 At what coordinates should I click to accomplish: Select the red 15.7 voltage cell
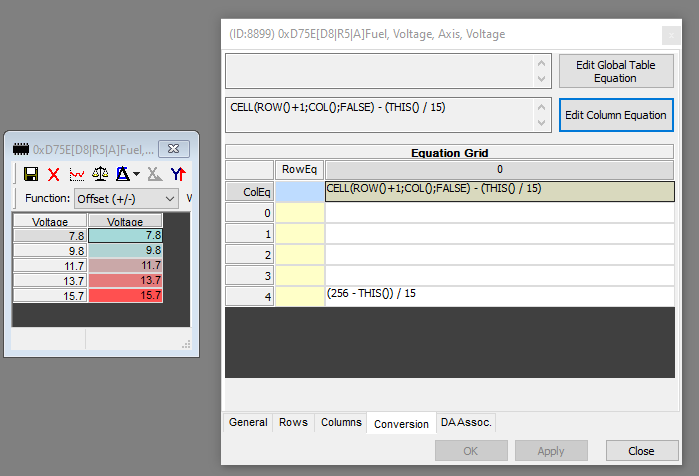[125, 295]
